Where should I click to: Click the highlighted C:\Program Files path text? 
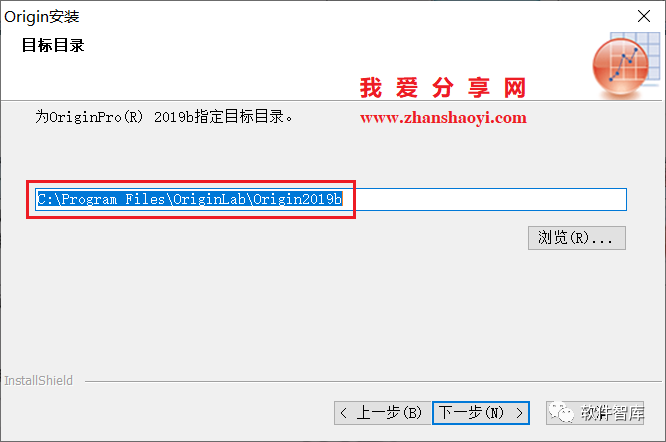coord(189,199)
